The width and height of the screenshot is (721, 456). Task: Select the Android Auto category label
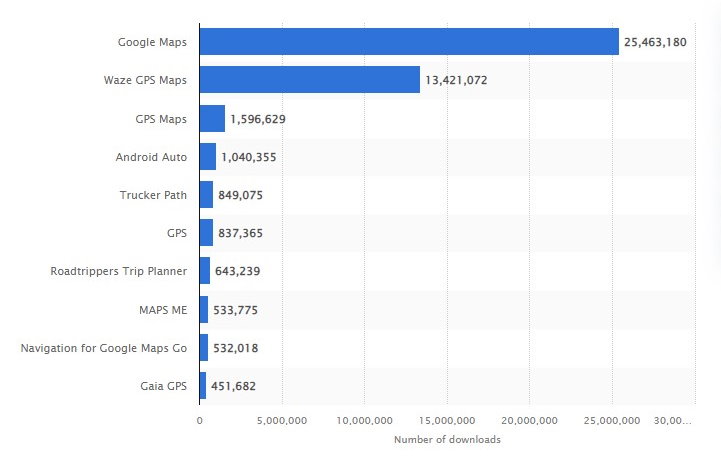tap(151, 157)
